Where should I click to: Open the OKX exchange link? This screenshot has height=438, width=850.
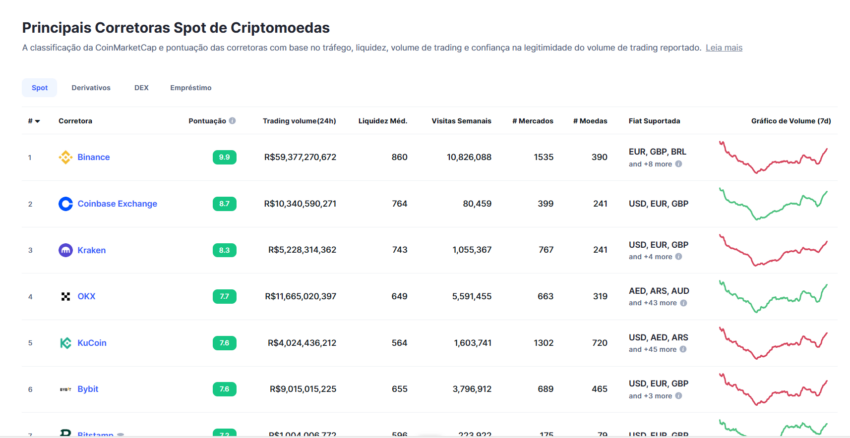(86, 297)
